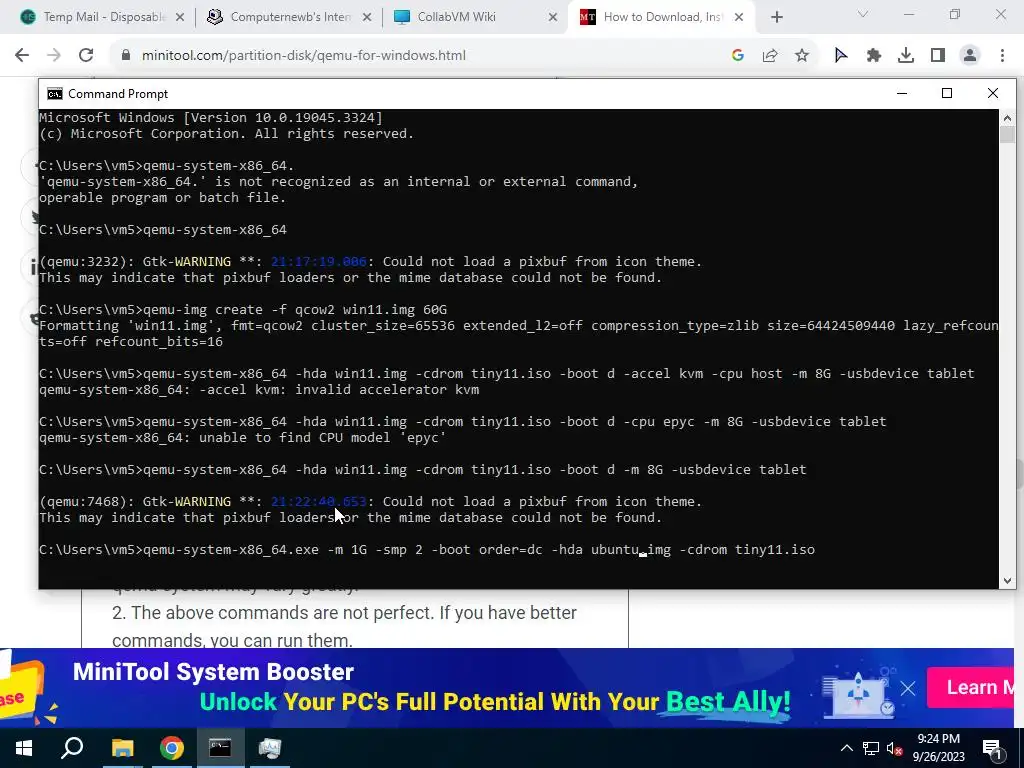Minimize the Command Prompt window
Image resolution: width=1024 pixels, height=768 pixels.
[902, 93]
